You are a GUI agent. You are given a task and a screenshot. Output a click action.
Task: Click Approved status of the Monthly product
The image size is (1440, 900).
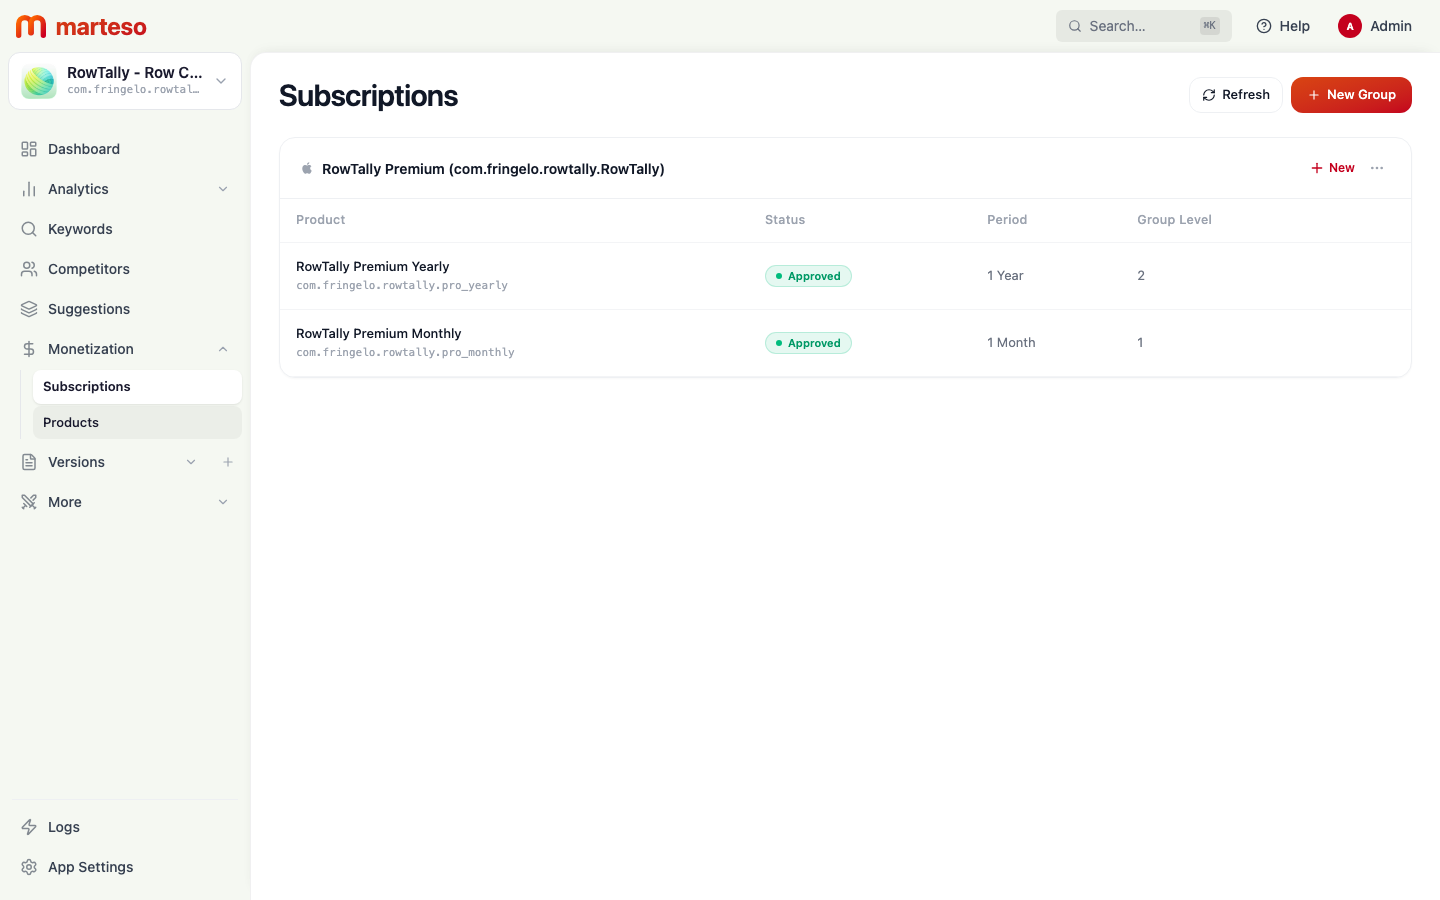pos(808,343)
